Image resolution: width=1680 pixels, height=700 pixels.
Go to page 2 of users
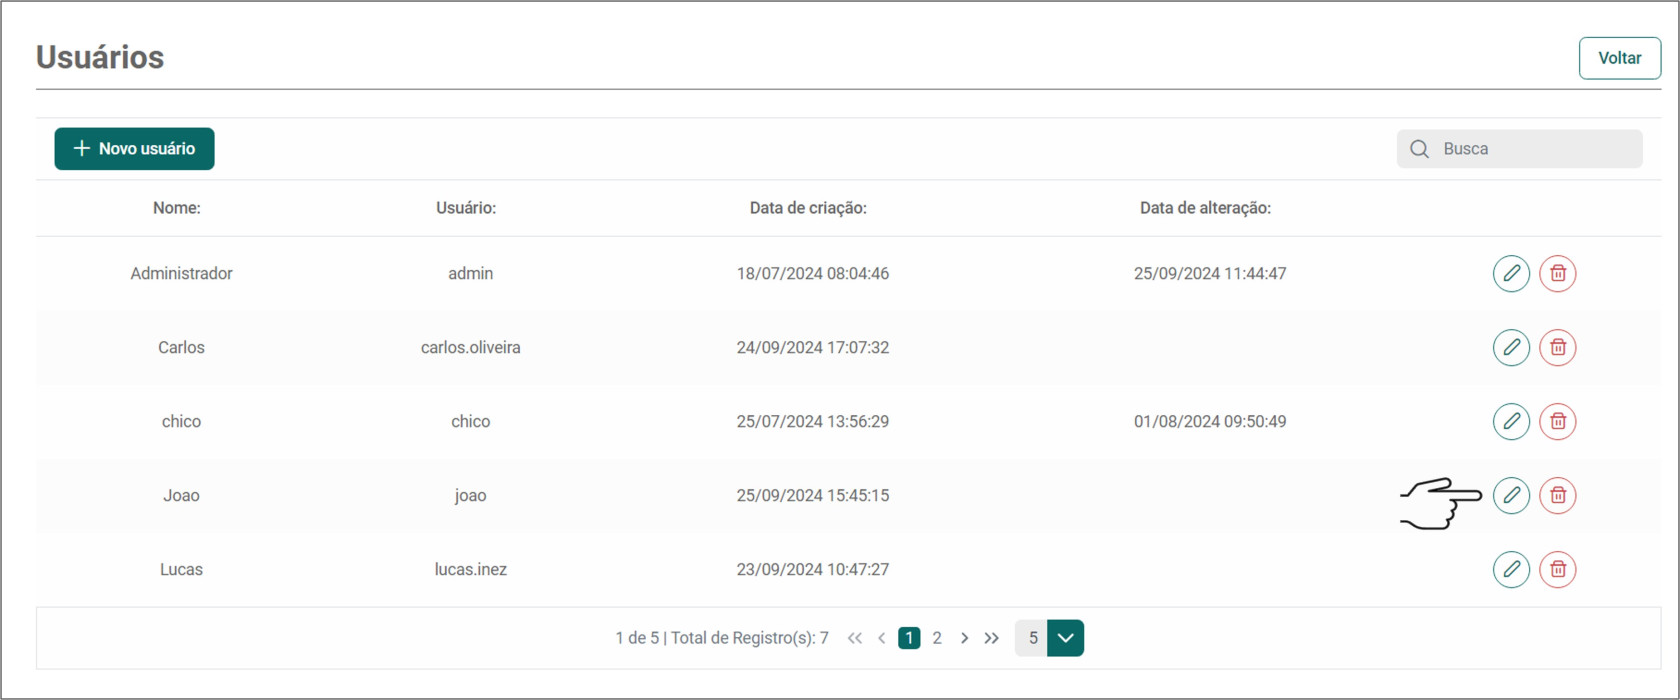tap(937, 638)
